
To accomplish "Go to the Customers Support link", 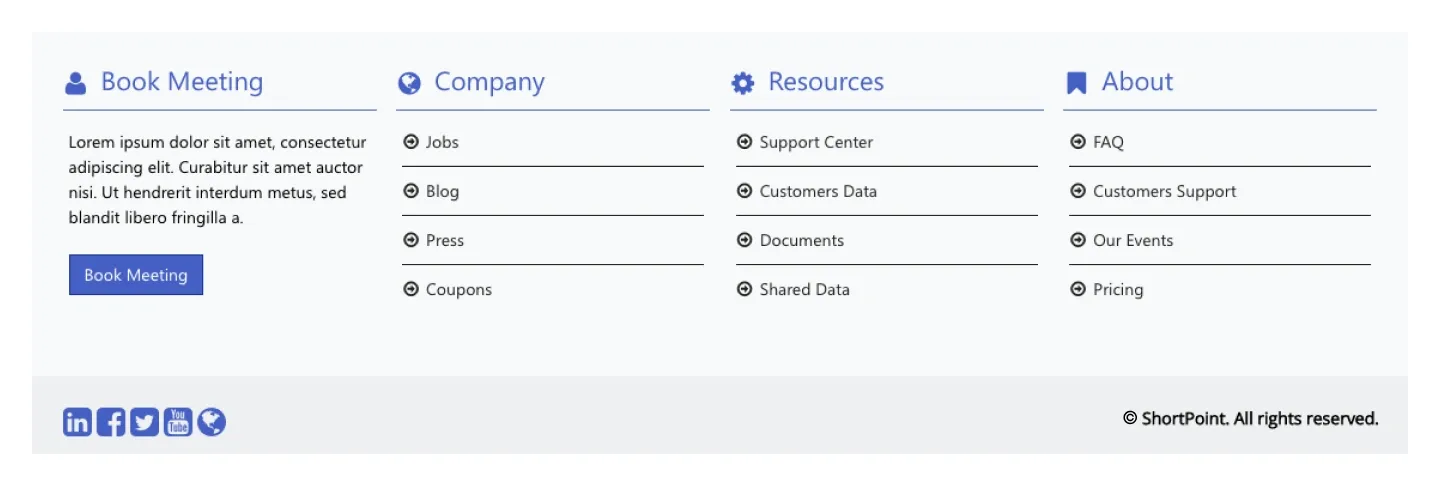I will click(1165, 191).
